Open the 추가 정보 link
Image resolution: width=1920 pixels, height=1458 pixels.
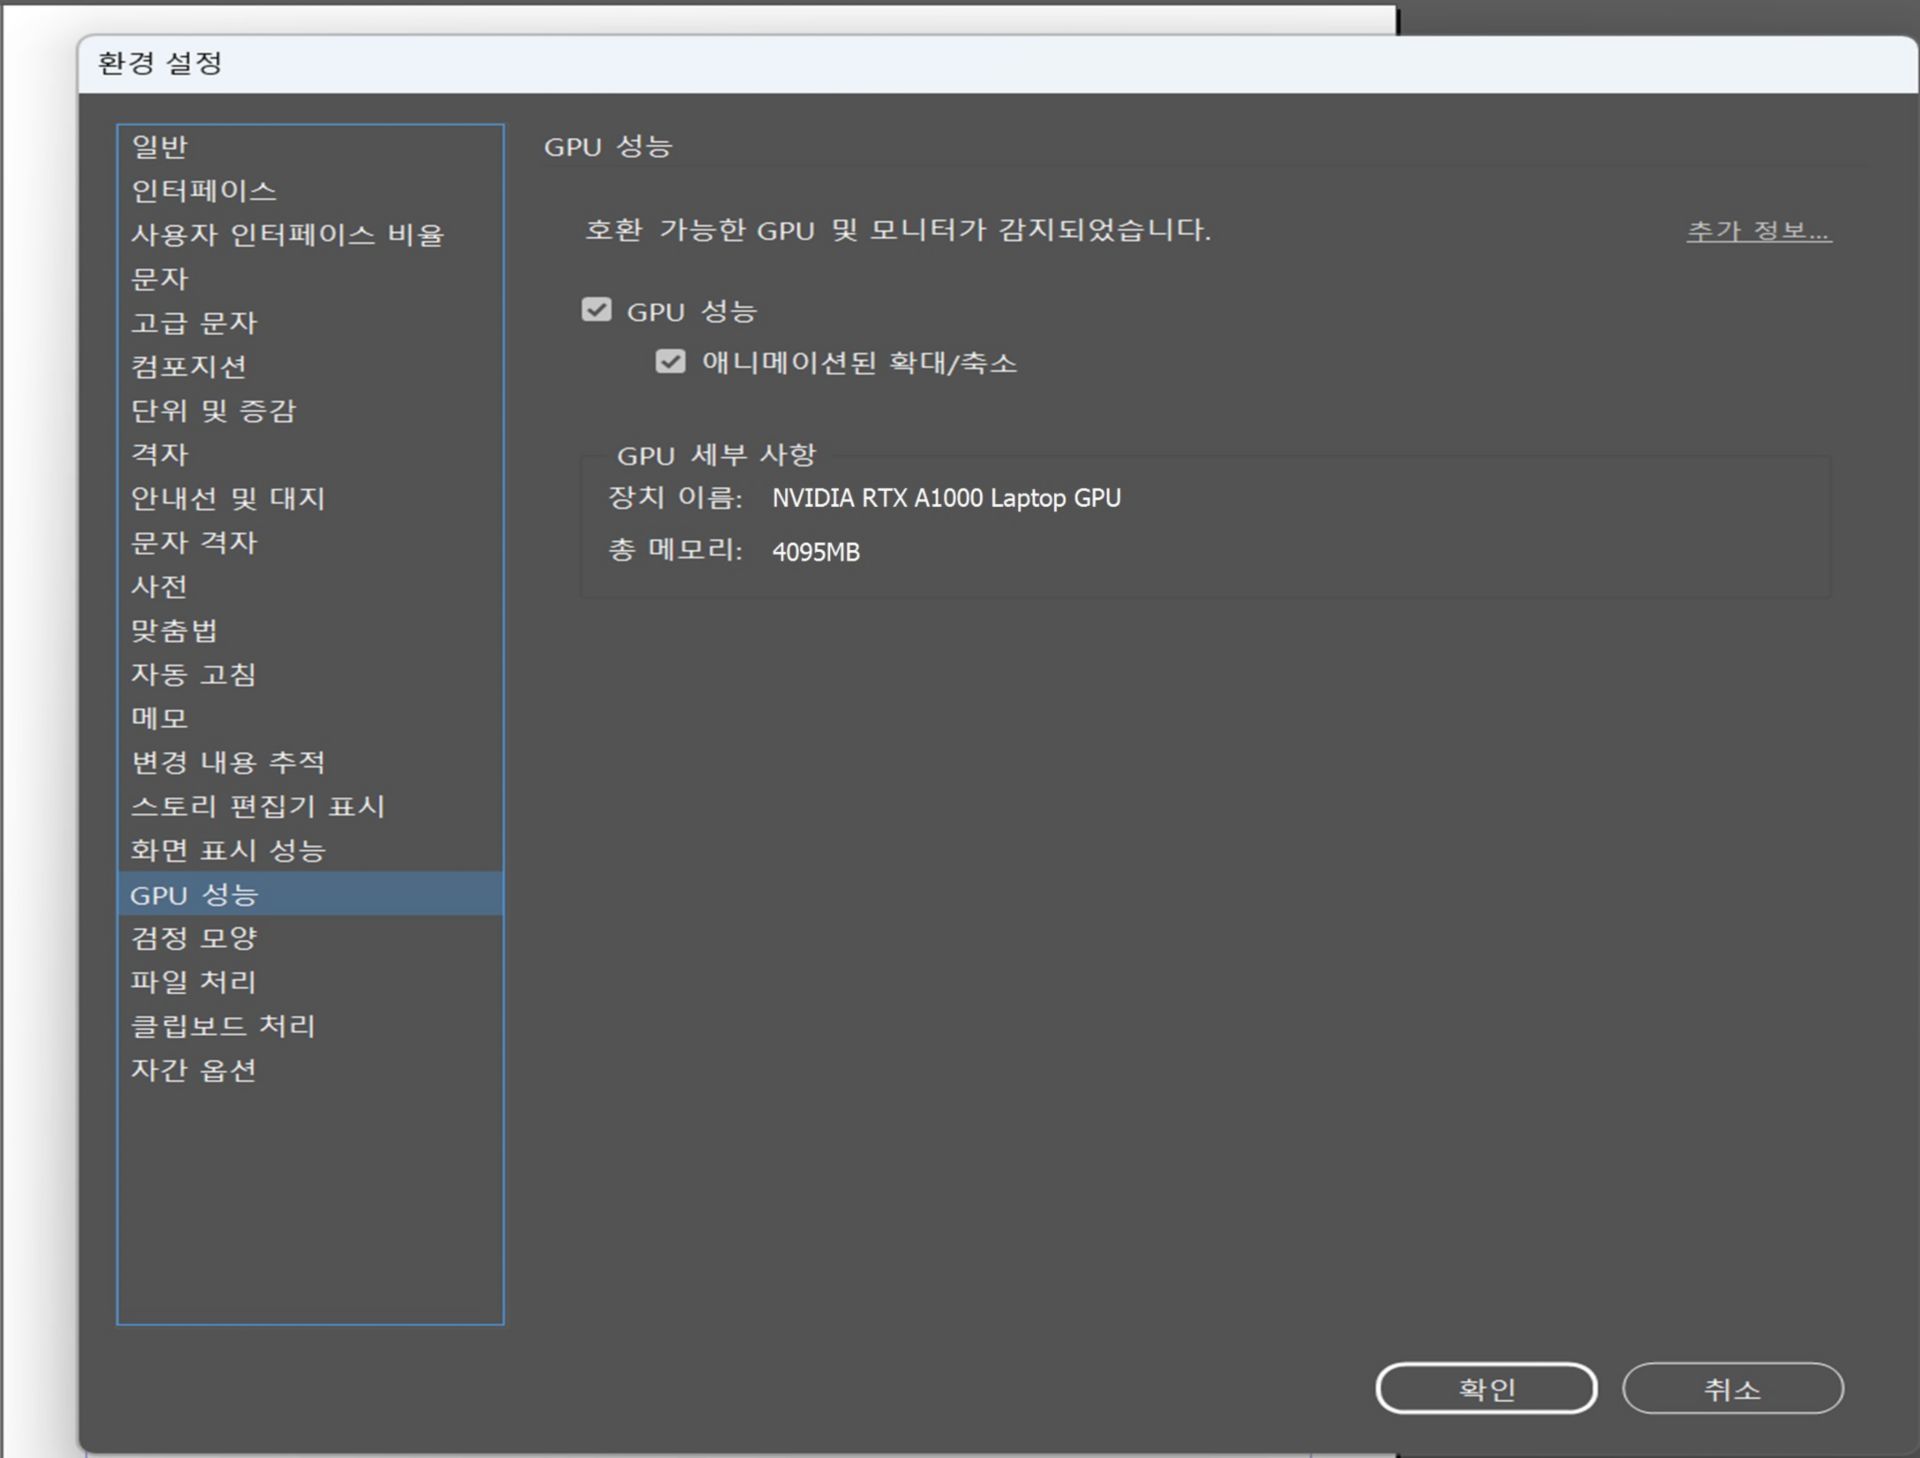[1758, 231]
